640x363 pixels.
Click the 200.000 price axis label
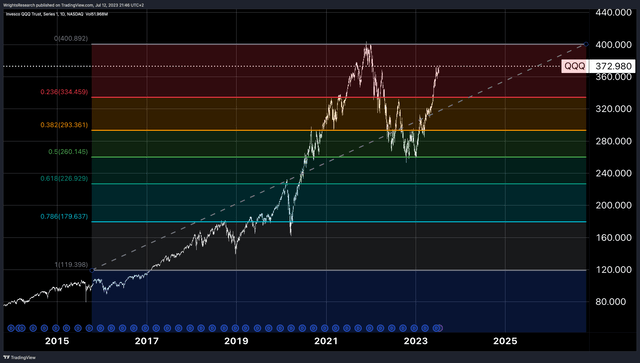click(613, 205)
